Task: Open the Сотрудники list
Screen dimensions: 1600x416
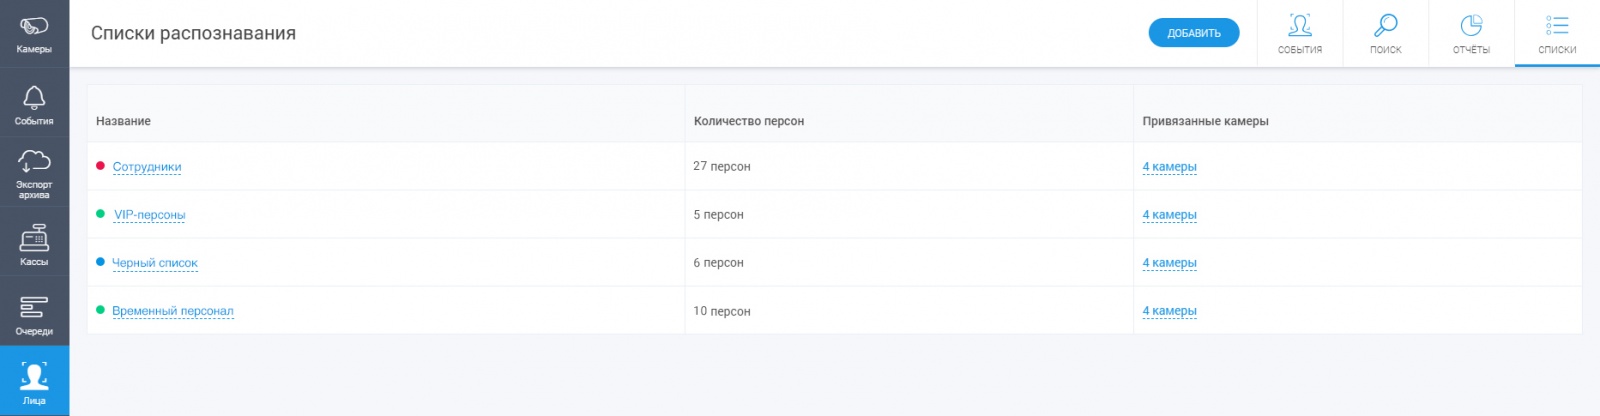Action: pyautogui.click(x=147, y=167)
